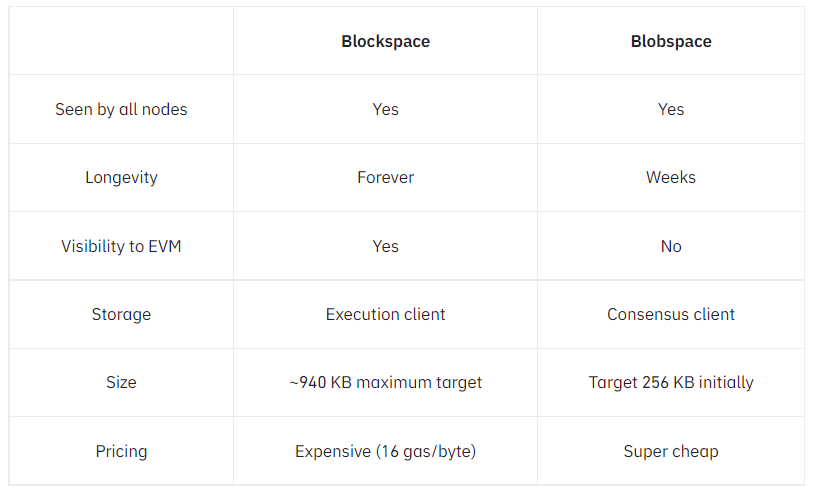The image size is (816, 496).
Task: Click the '~940 KB maximum target' cell
Action: click(385, 382)
